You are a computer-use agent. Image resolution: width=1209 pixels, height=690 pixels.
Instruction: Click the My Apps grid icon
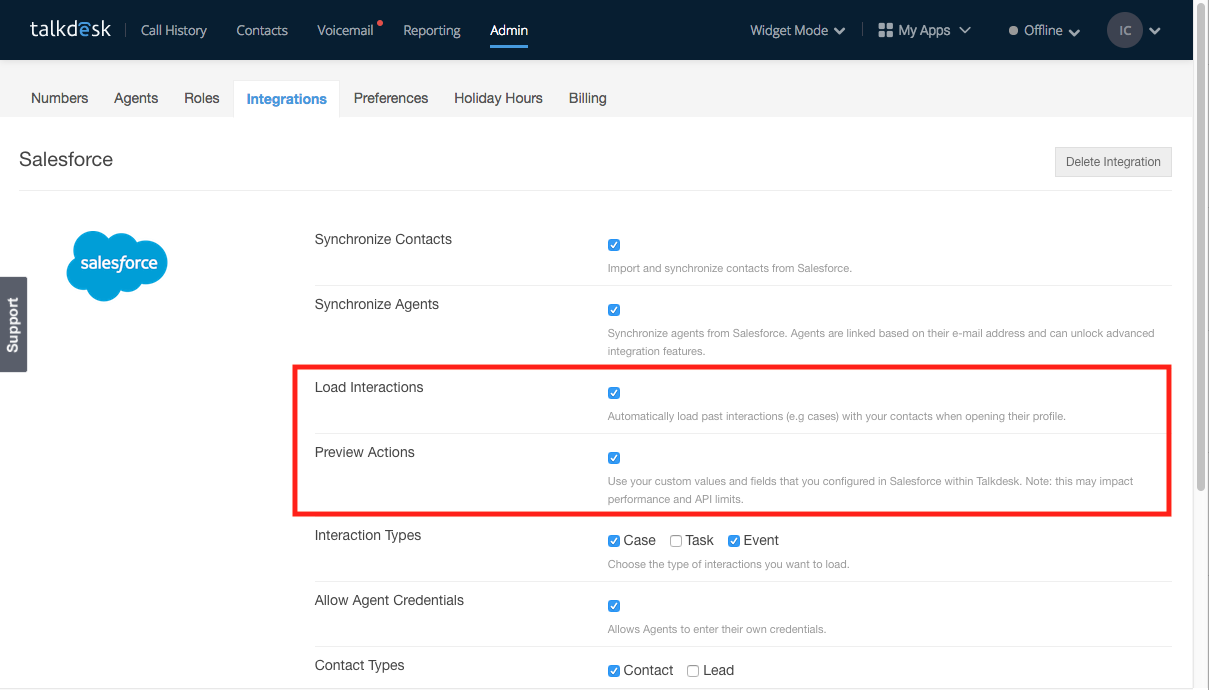tap(885, 30)
